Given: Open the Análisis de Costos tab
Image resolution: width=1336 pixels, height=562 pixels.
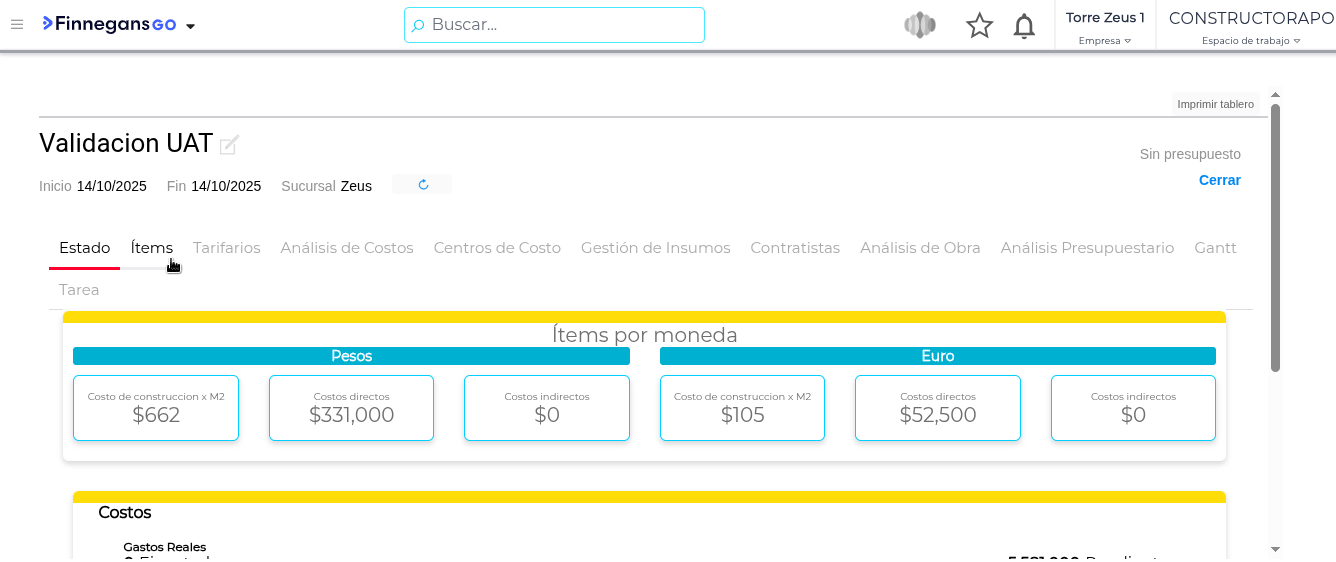Looking at the screenshot, I should (x=346, y=248).
